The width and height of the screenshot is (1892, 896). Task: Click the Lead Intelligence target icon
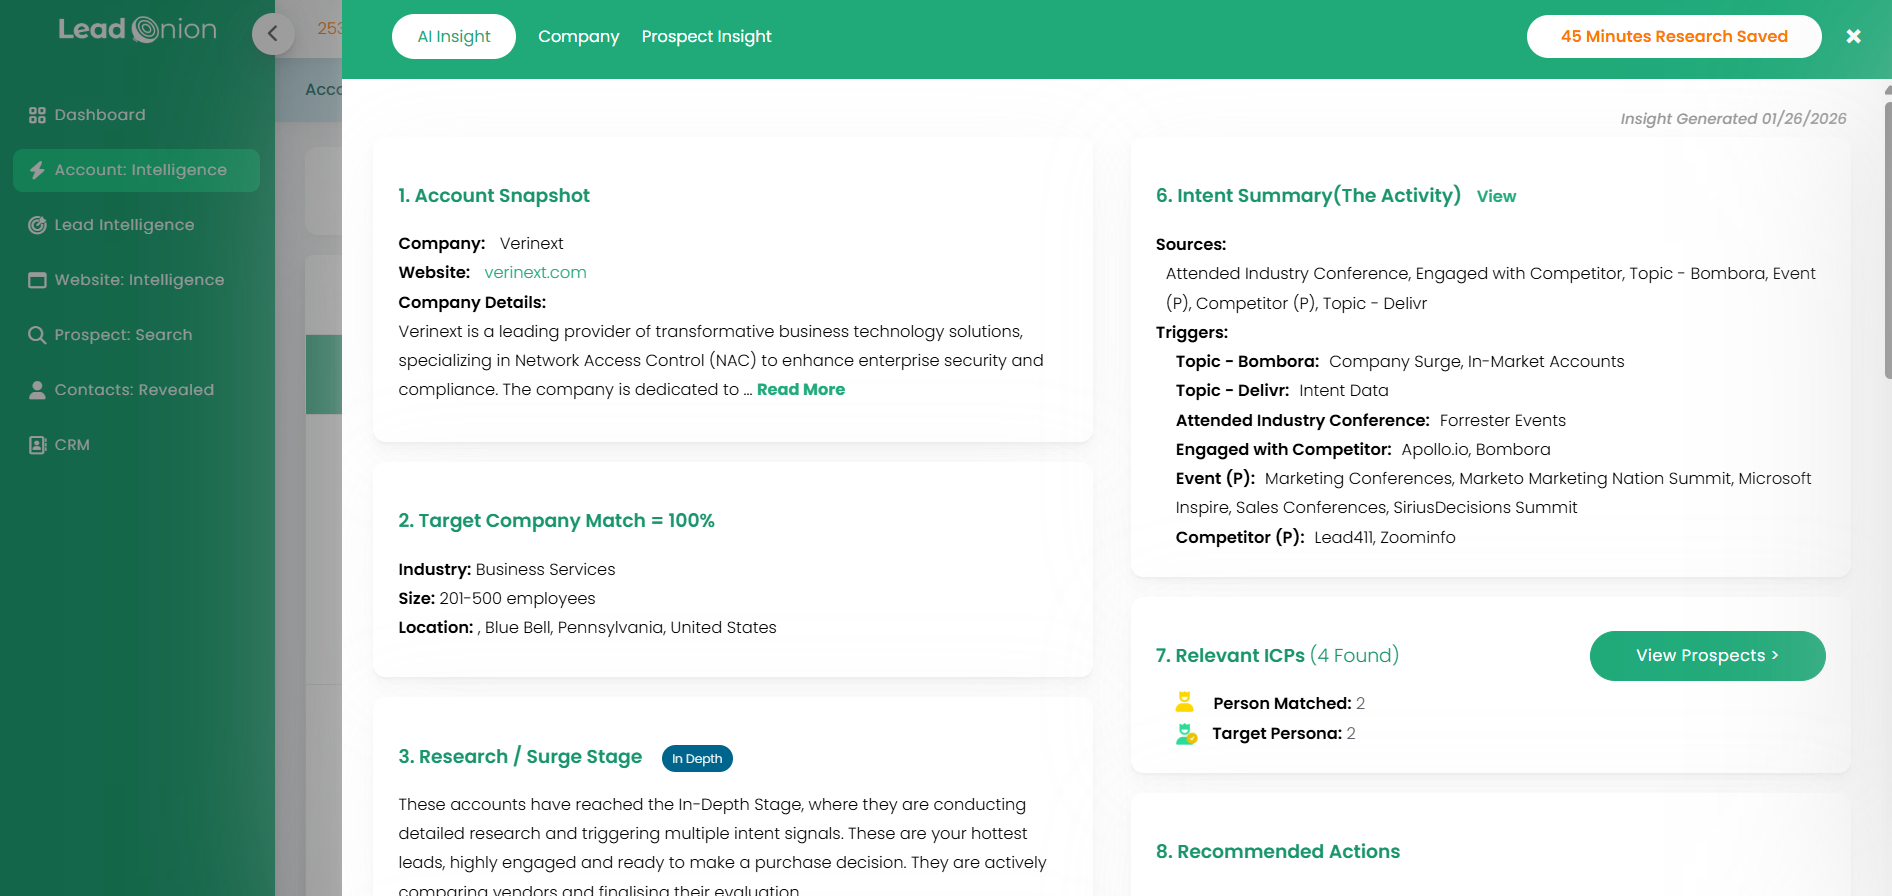coord(37,225)
